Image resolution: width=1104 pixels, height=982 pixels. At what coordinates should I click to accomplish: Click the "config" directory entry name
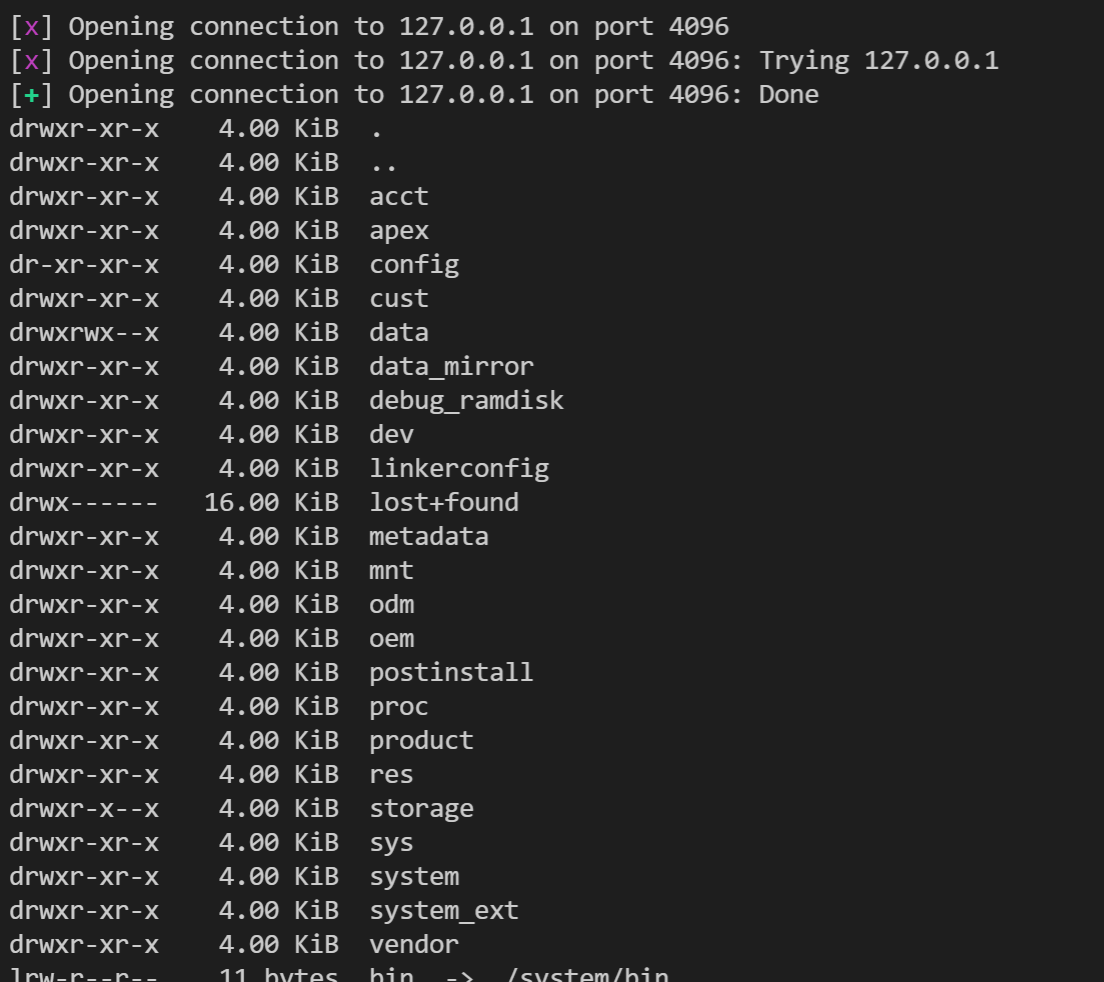(x=414, y=265)
